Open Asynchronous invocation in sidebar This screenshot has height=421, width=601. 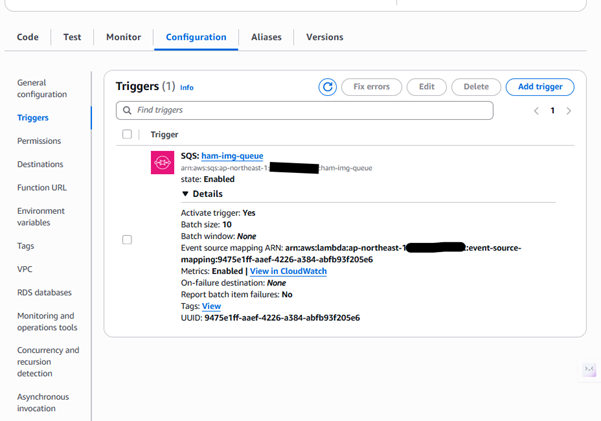coord(43,403)
